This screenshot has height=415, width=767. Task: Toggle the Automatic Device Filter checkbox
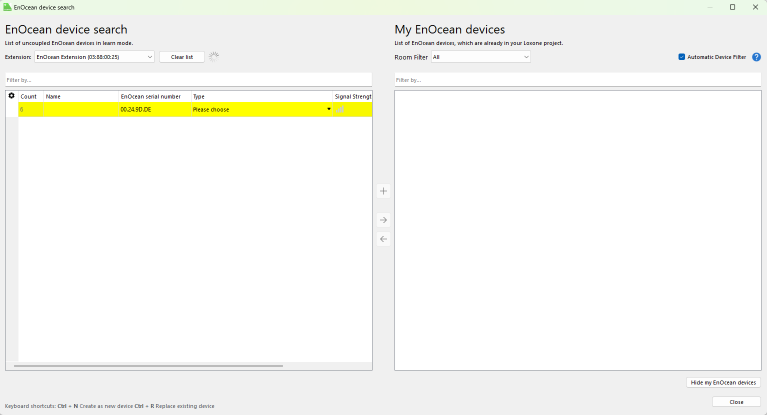coord(682,57)
